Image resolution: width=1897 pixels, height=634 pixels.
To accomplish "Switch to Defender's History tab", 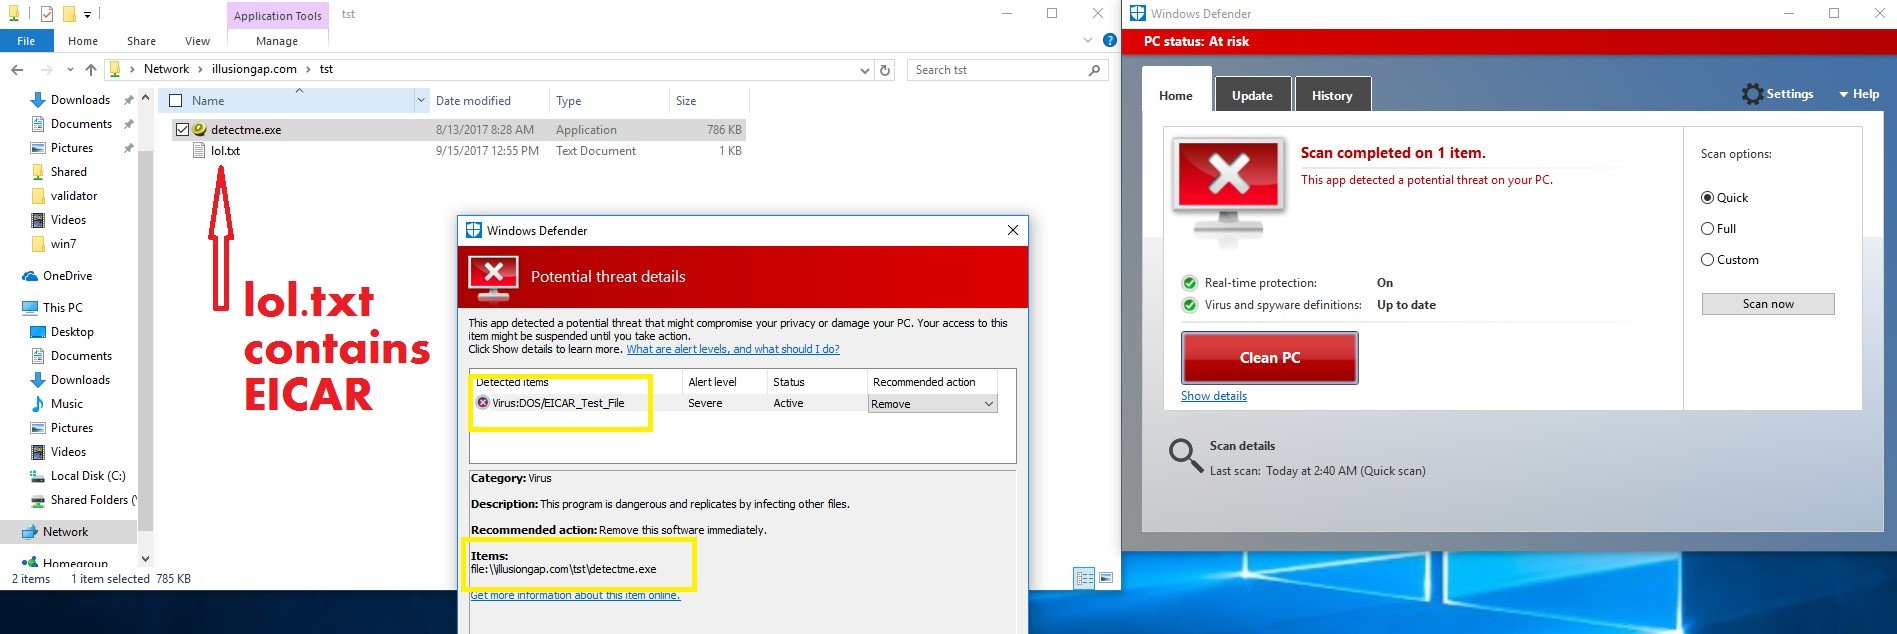I will [x=1332, y=95].
